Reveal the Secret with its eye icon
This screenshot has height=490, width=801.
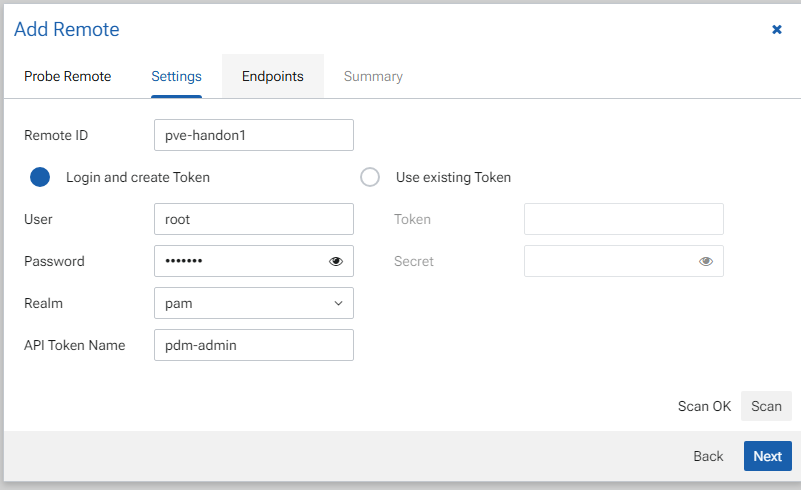(x=706, y=262)
